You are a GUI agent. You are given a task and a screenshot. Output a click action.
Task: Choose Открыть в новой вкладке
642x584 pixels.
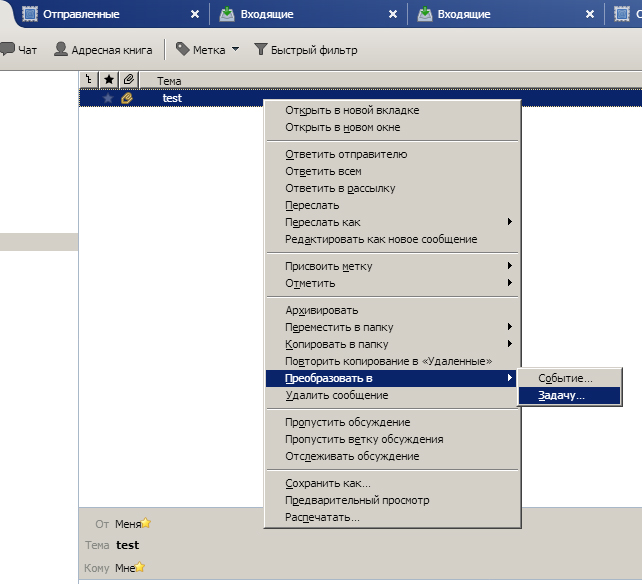(x=392, y=110)
